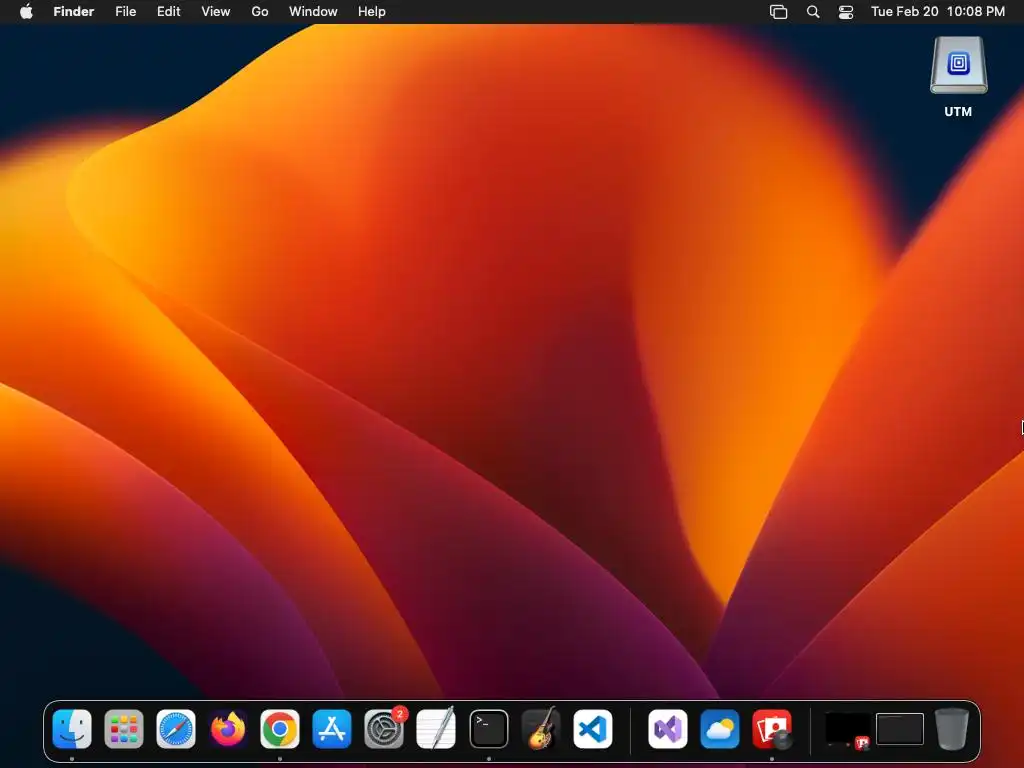This screenshot has height=768, width=1024.
Task: Open Control Center in menu bar
Action: tap(846, 12)
